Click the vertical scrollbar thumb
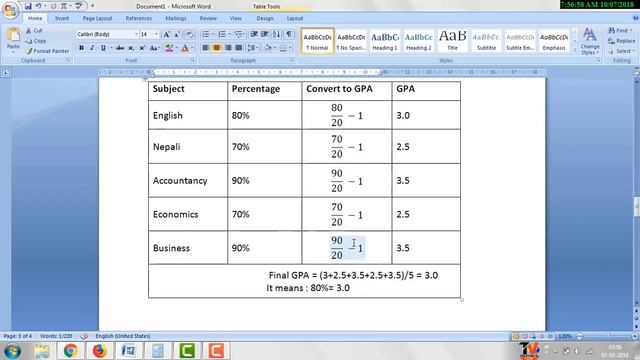The width and height of the screenshot is (640, 360). click(637, 207)
